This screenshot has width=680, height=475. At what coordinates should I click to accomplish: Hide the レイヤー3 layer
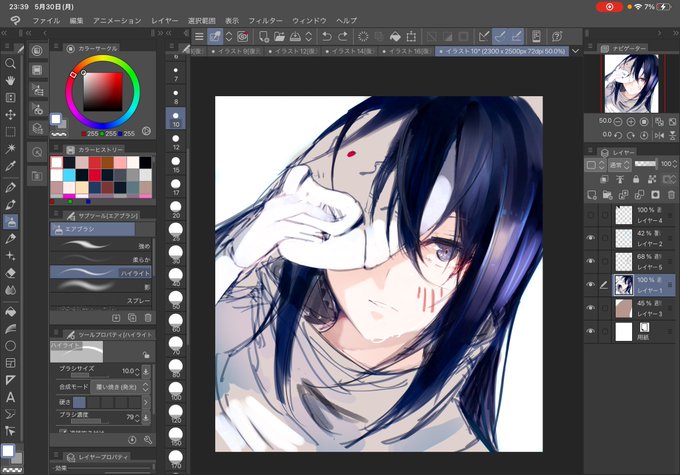coord(591,308)
